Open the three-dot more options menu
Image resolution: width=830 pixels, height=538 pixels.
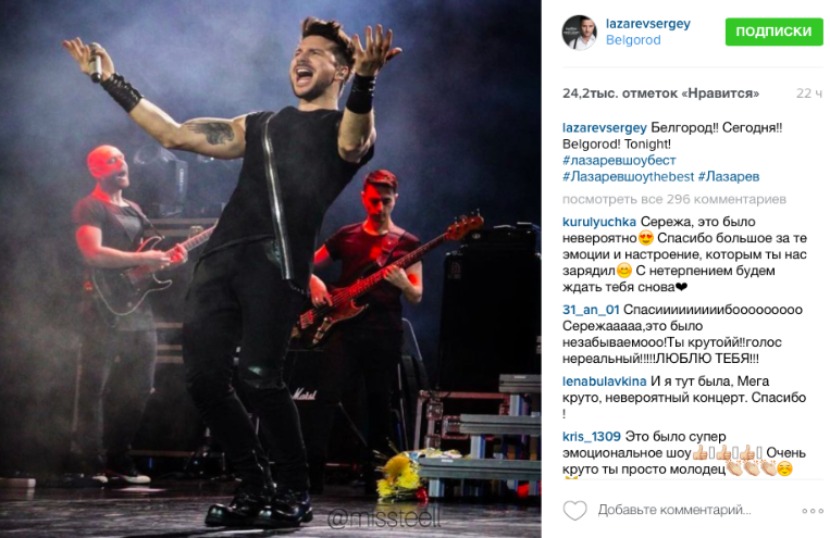point(813,510)
